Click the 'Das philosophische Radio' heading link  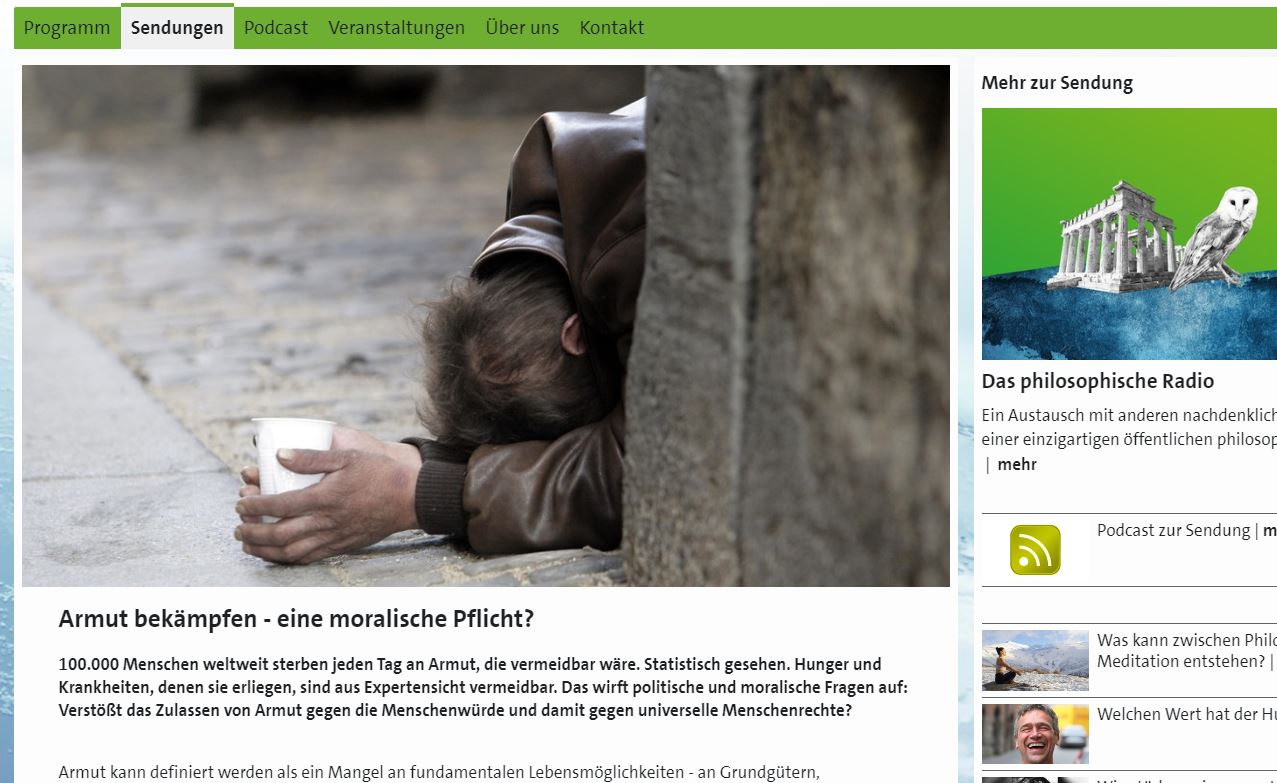pyautogui.click(x=1098, y=381)
